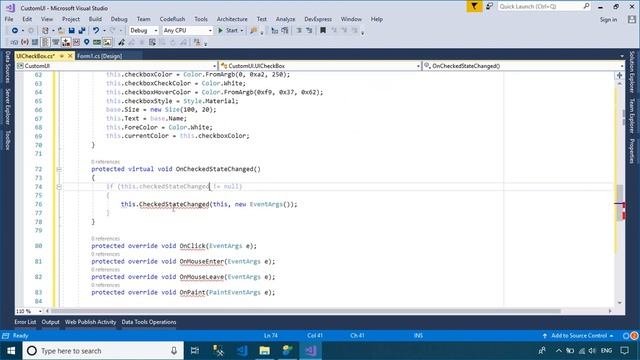This screenshot has width=640, height=360.
Task: Open the DevExpress menu
Action: pos(318,19)
